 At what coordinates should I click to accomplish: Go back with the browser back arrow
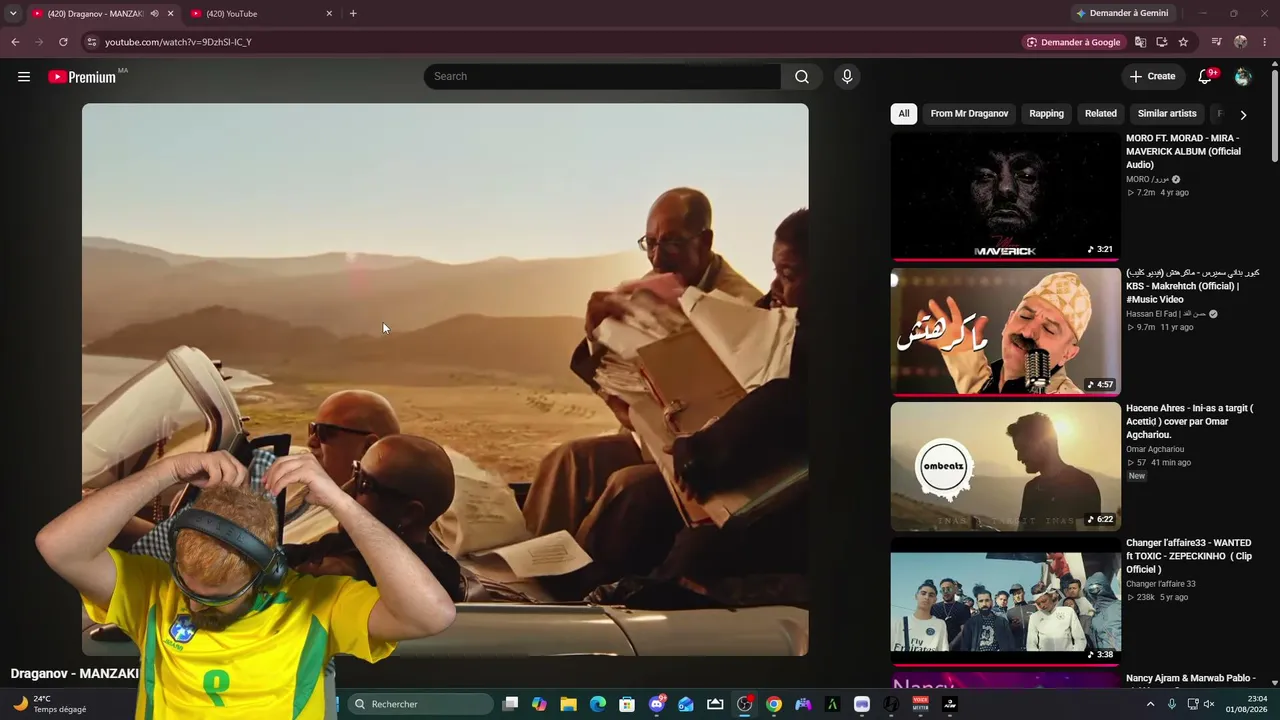click(15, 42)
